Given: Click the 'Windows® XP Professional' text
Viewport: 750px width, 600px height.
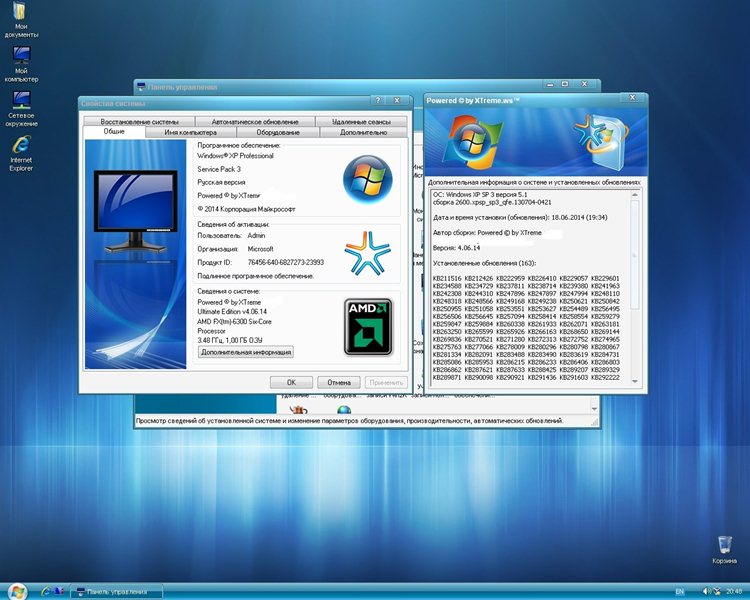Looking at the screenshot, I should (235, 156).
